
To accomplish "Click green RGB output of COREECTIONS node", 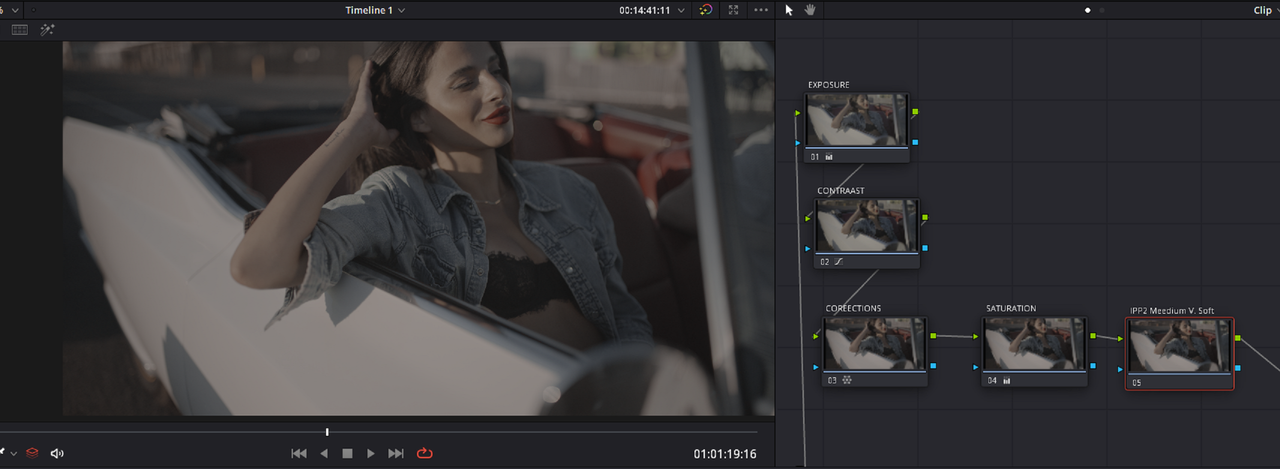I will [933, 336].
